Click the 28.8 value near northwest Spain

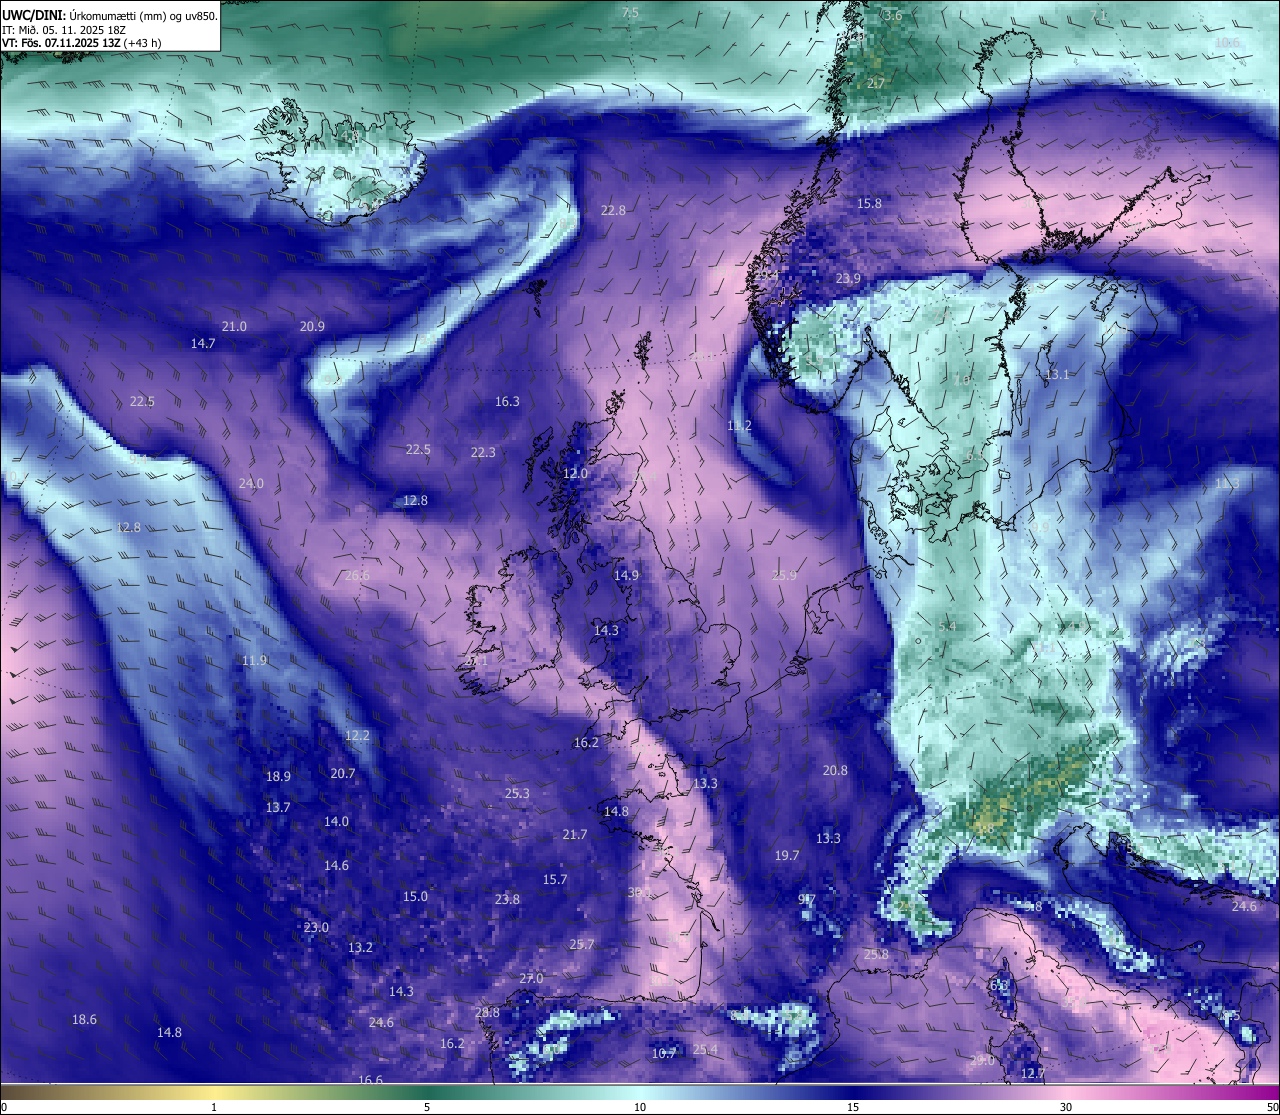487,1012
